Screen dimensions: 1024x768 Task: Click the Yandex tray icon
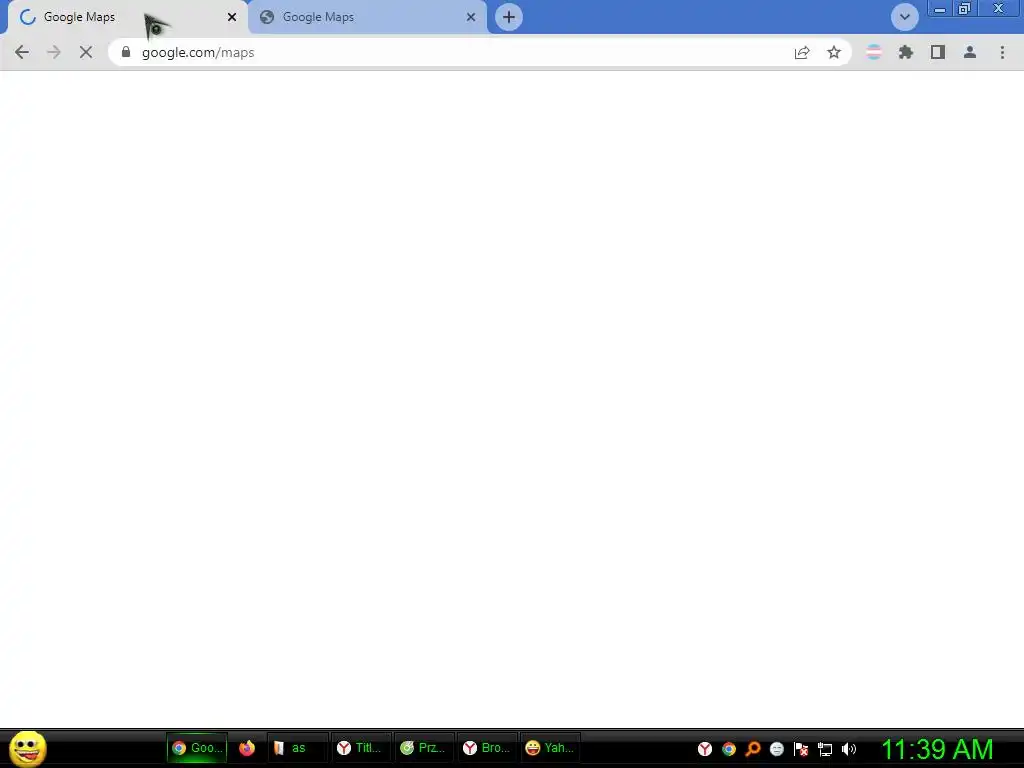pos(705,749)
